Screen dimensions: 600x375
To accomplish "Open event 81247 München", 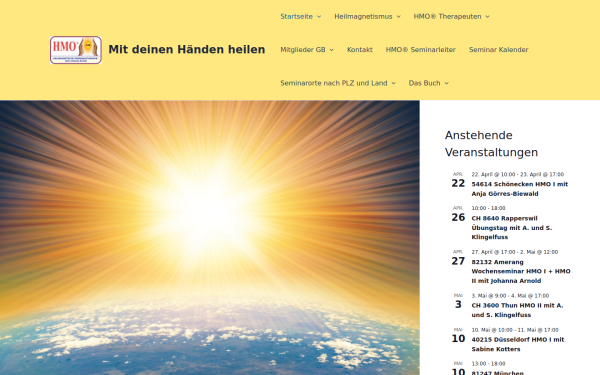I will (x=497, y=372).
